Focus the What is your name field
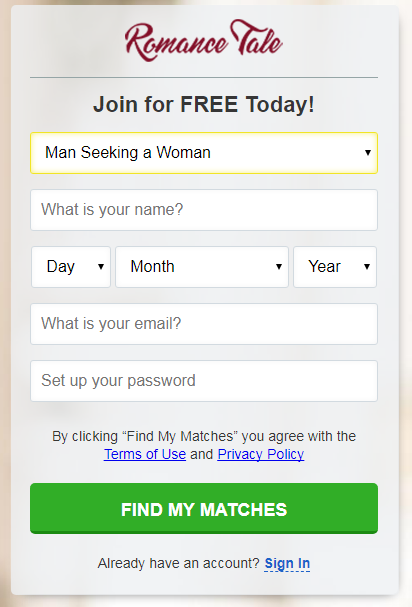 [204, 210]
